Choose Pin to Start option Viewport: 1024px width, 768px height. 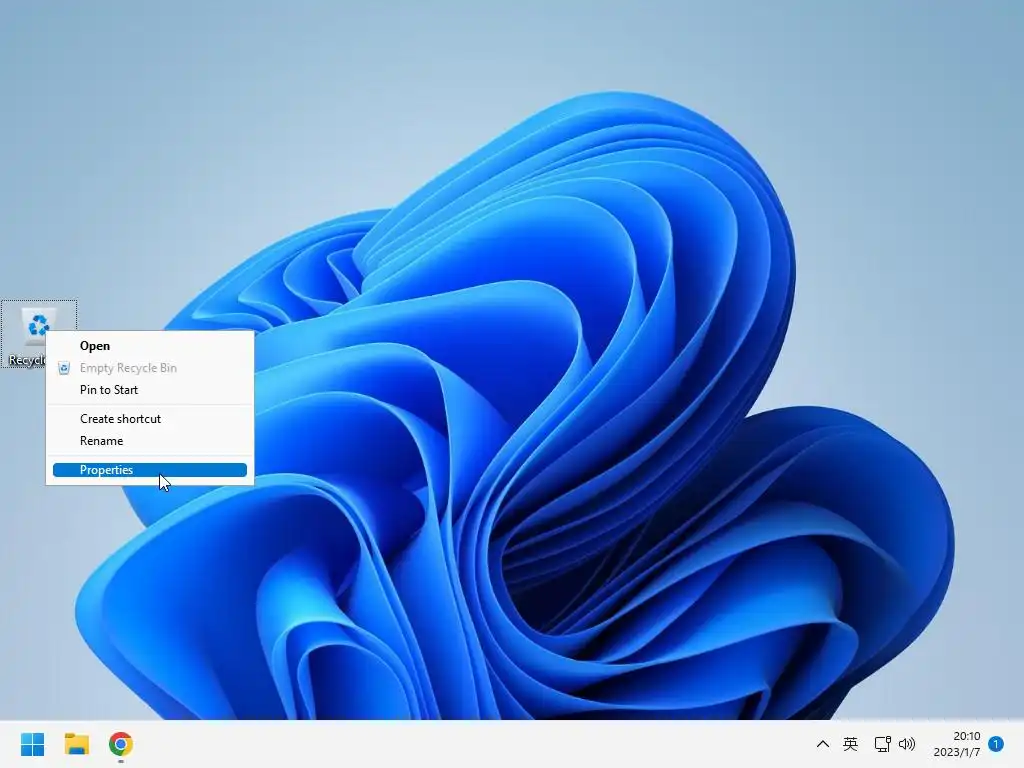pyautogui.click(x=150, y=390)
